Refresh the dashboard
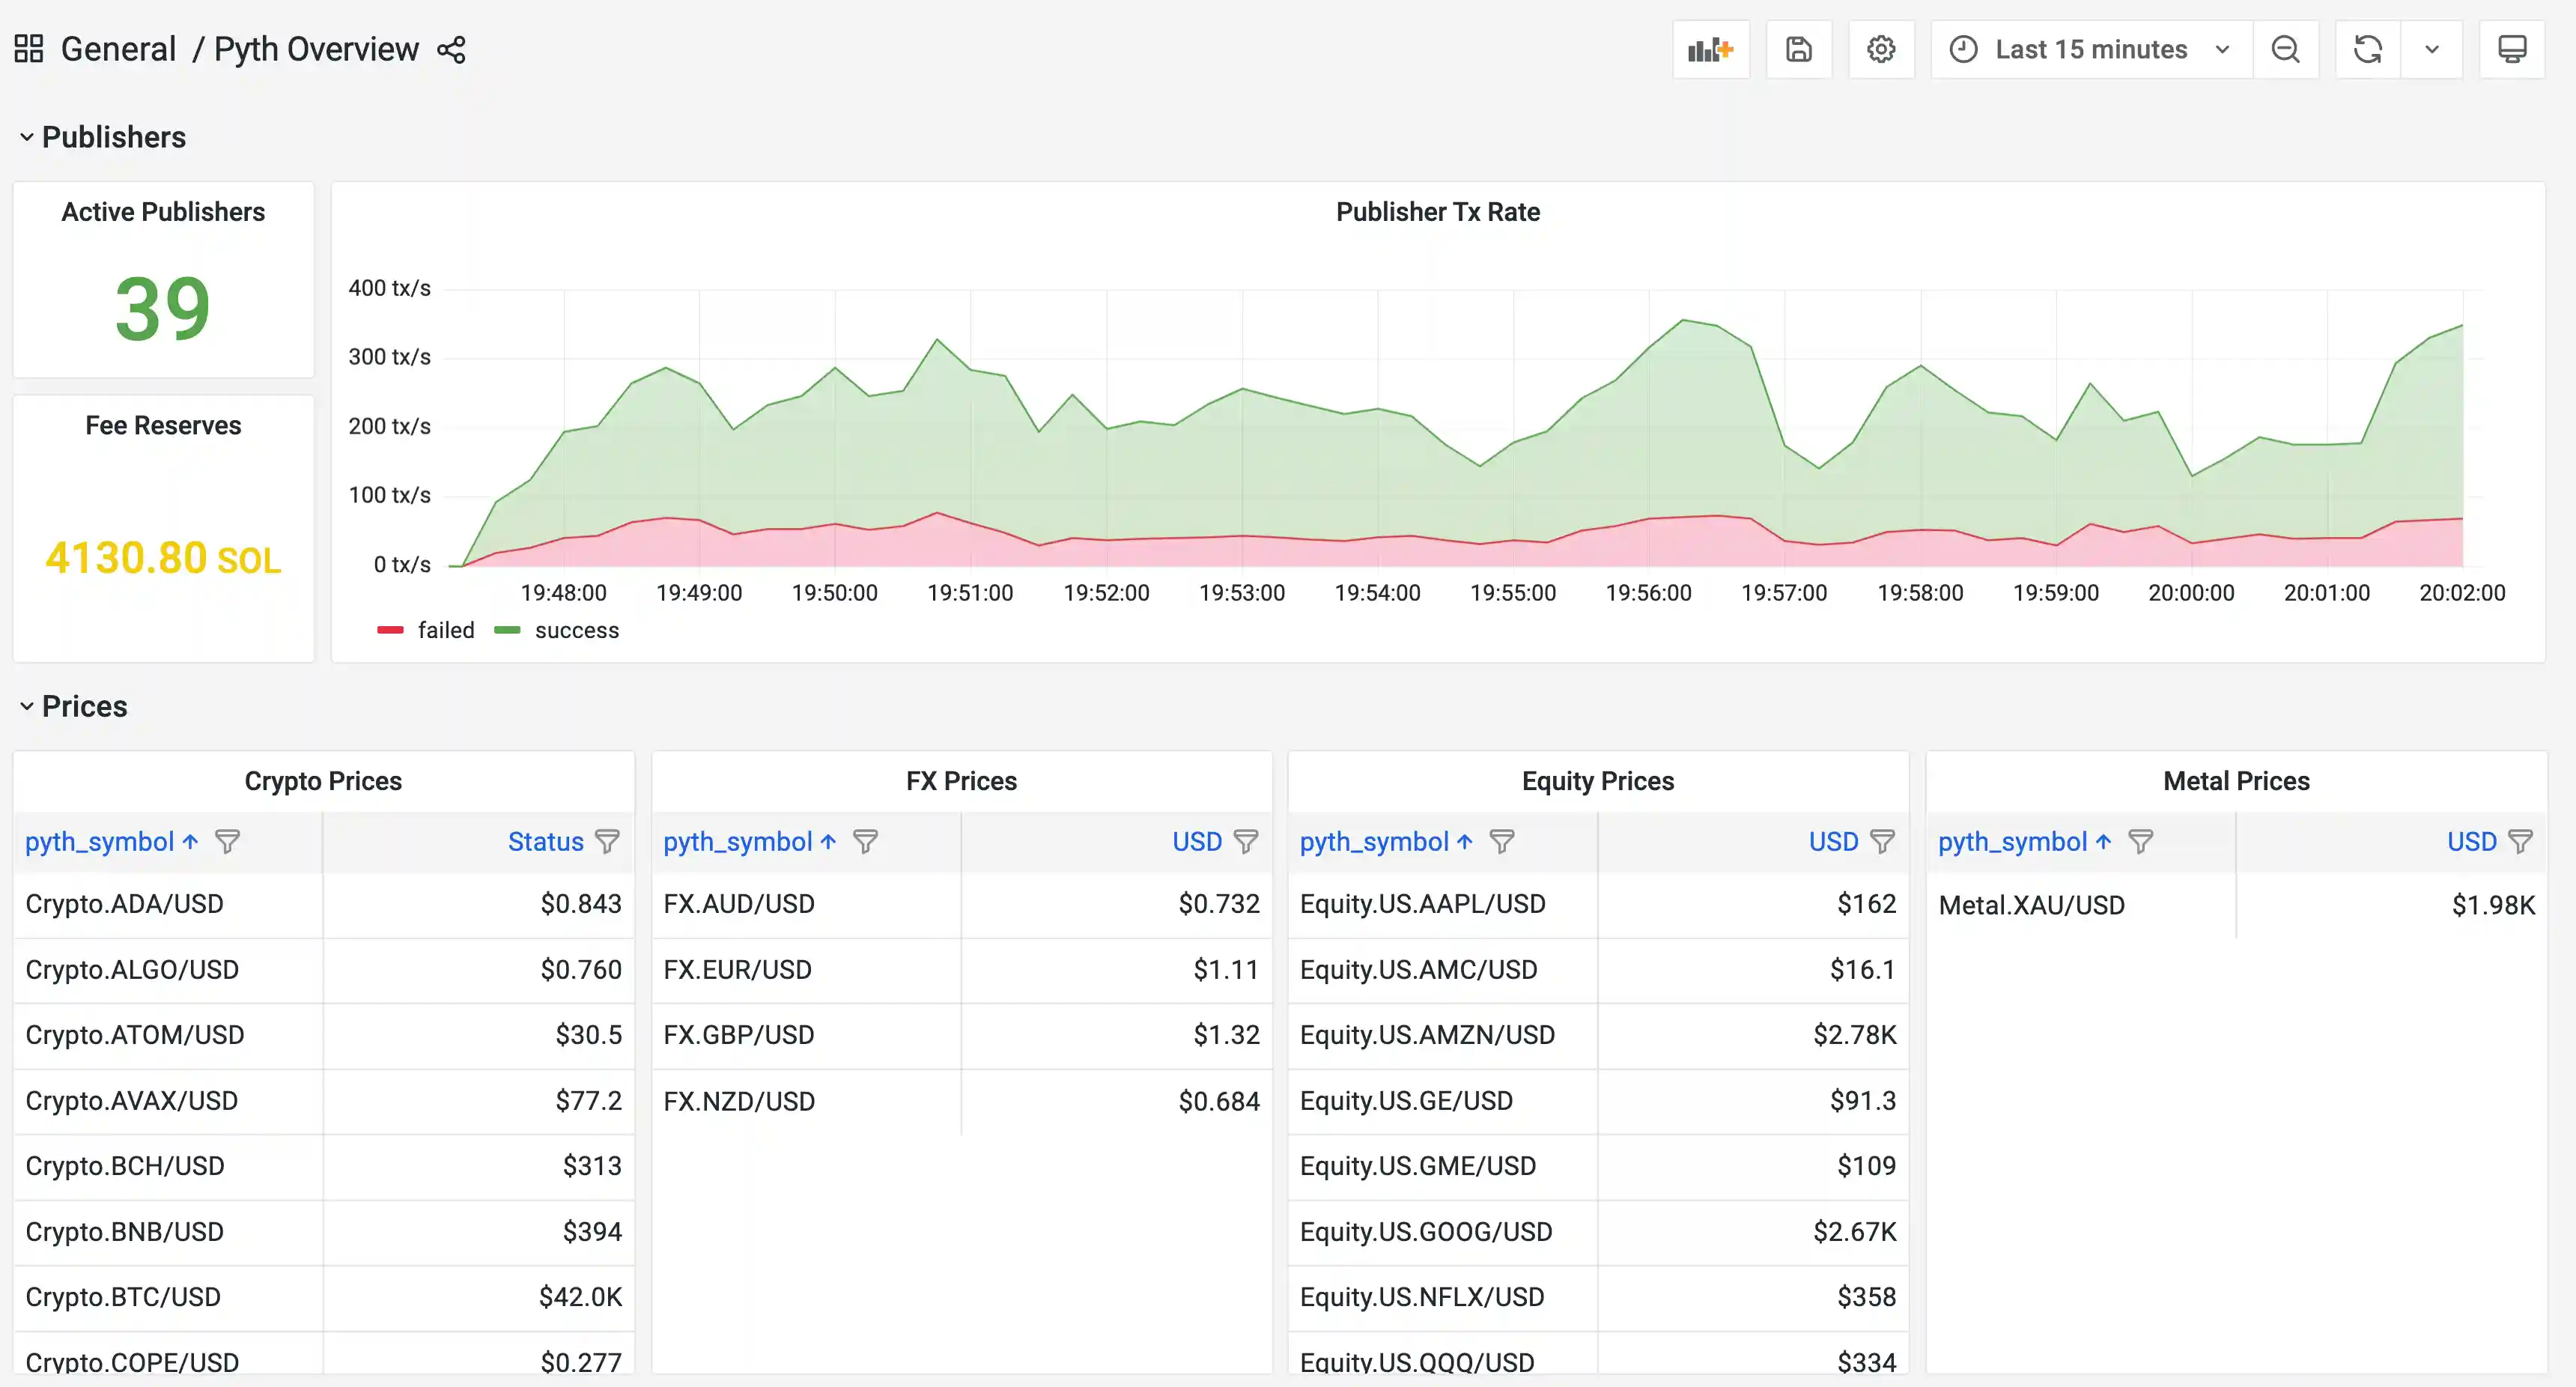Screen dimensions: 2576x1387 2367,49
